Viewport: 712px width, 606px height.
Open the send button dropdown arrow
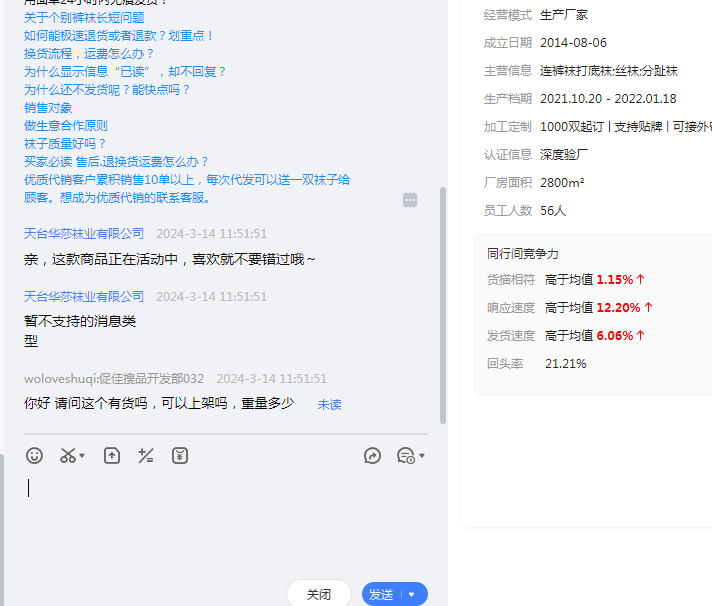pyautogui.click(x=412, y=594)
